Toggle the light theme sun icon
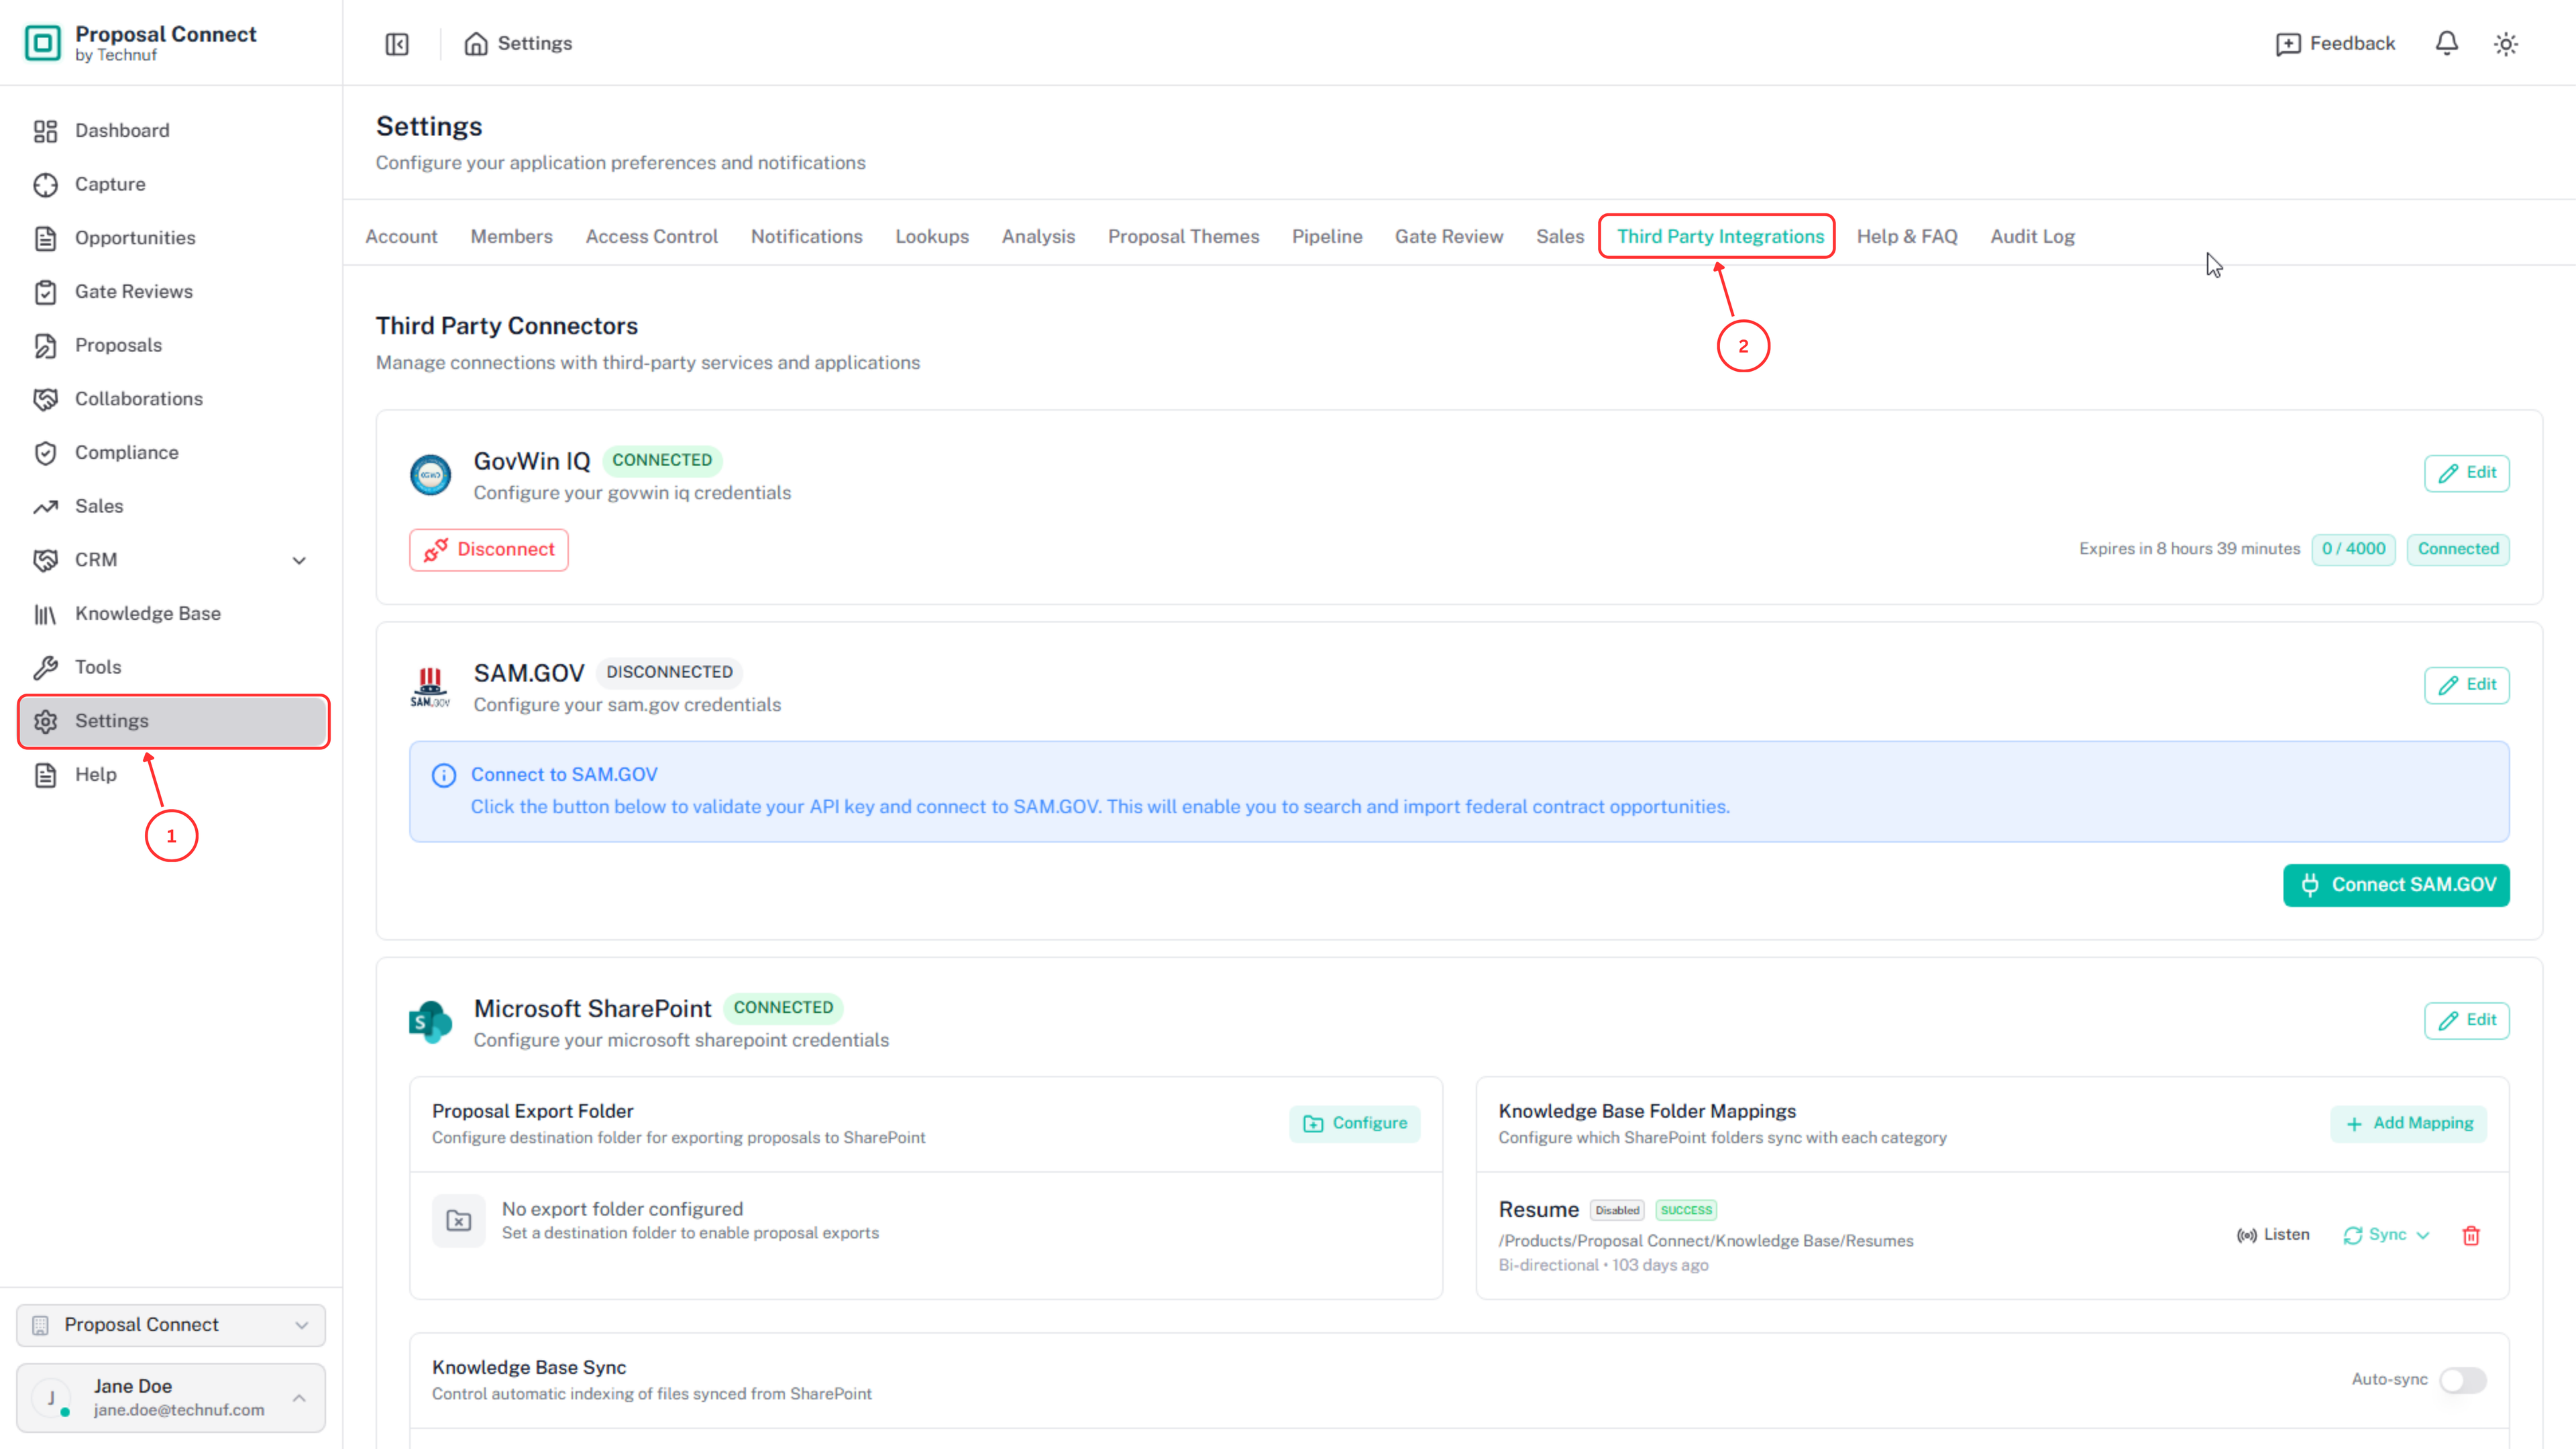Viewport: 2576px width, 1449px height. point(2505,44)
